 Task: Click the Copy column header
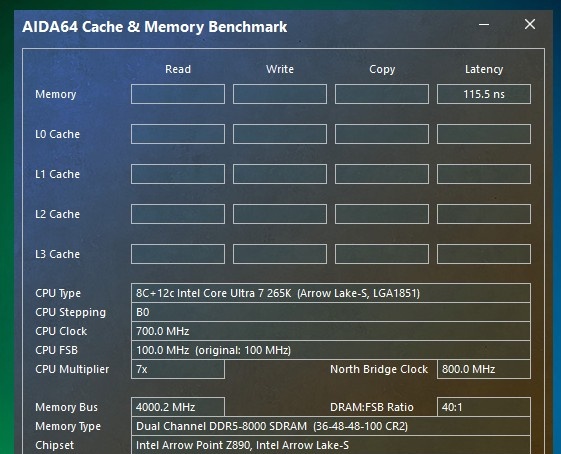pyautogui.click(x=382, y=69)
